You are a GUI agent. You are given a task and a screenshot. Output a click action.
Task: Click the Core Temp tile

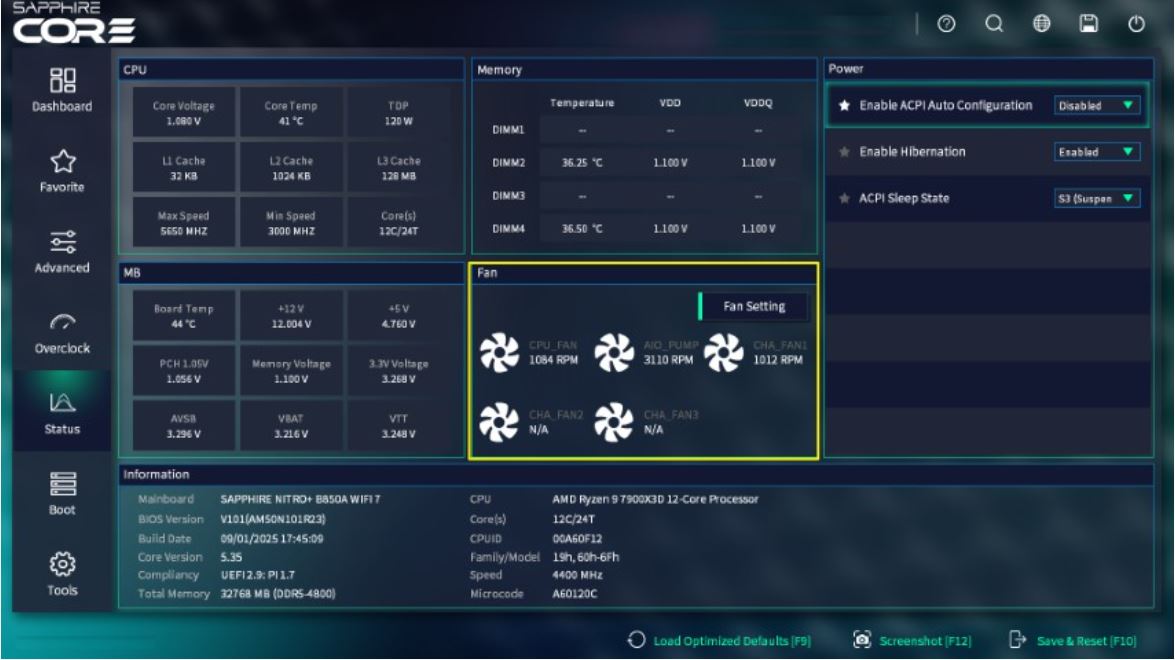(x=290, y=112)
